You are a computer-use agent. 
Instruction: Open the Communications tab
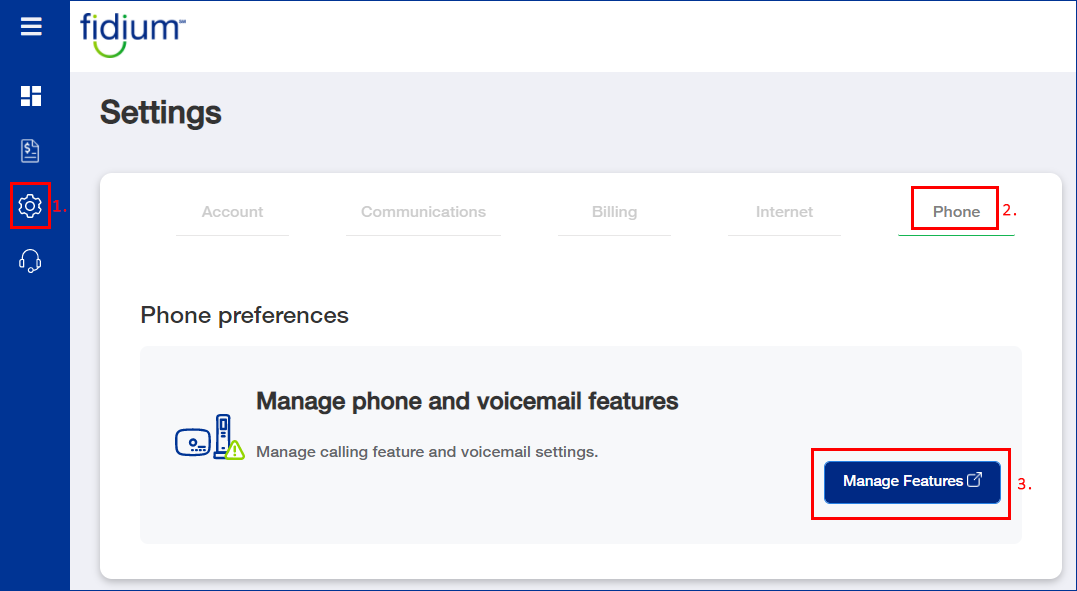(423, 211)
